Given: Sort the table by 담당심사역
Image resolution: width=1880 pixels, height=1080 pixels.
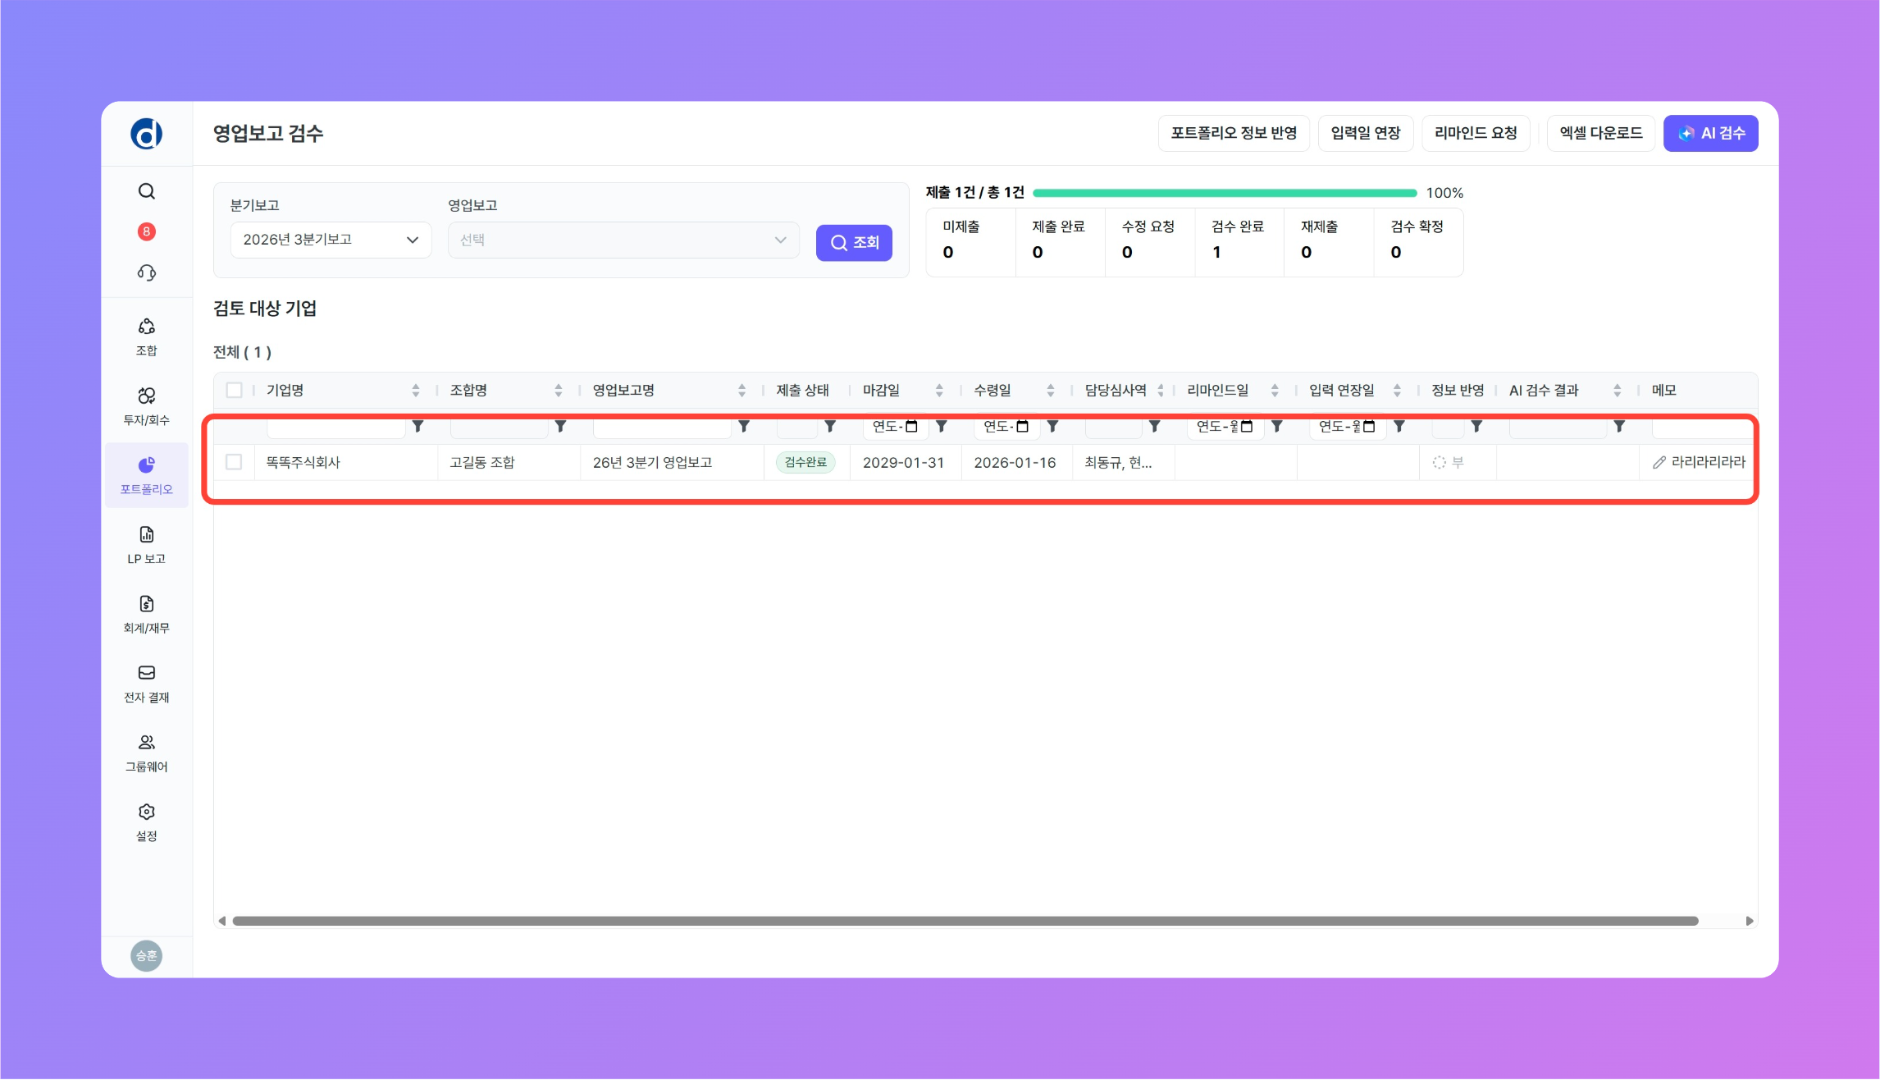Looking at the screenshot, I should (x=1160, y=391).
